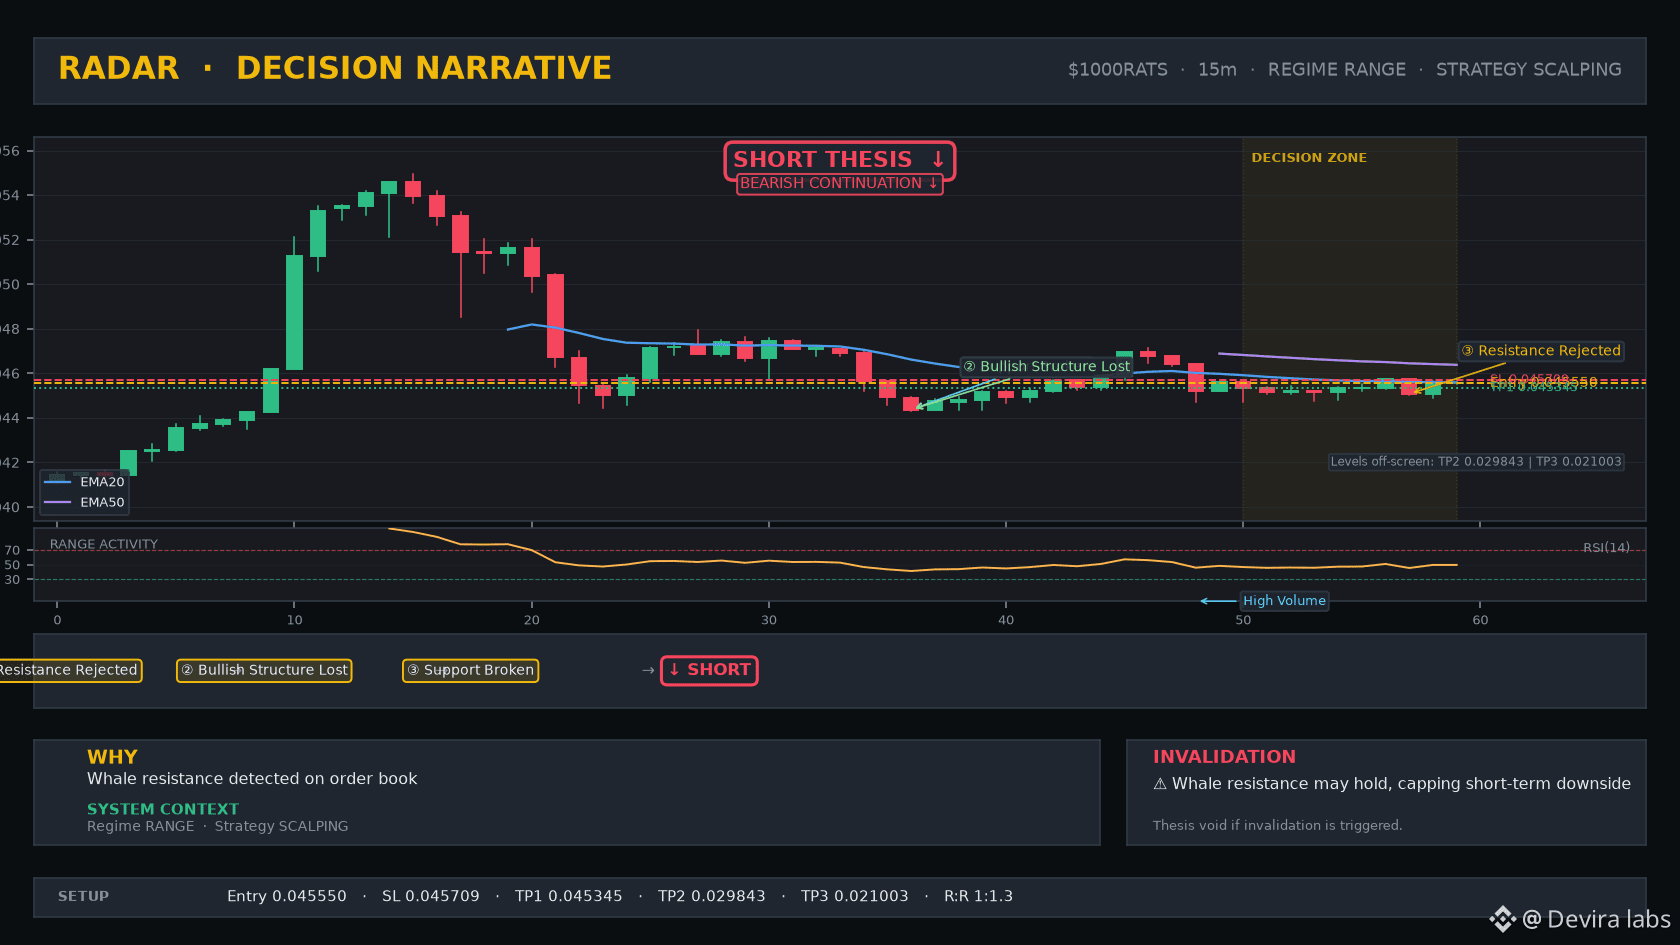Click the SHORT THESIS banner label
Image resolution: width=1680 pixels, height=945 pixels.
(x=839, y=160)
